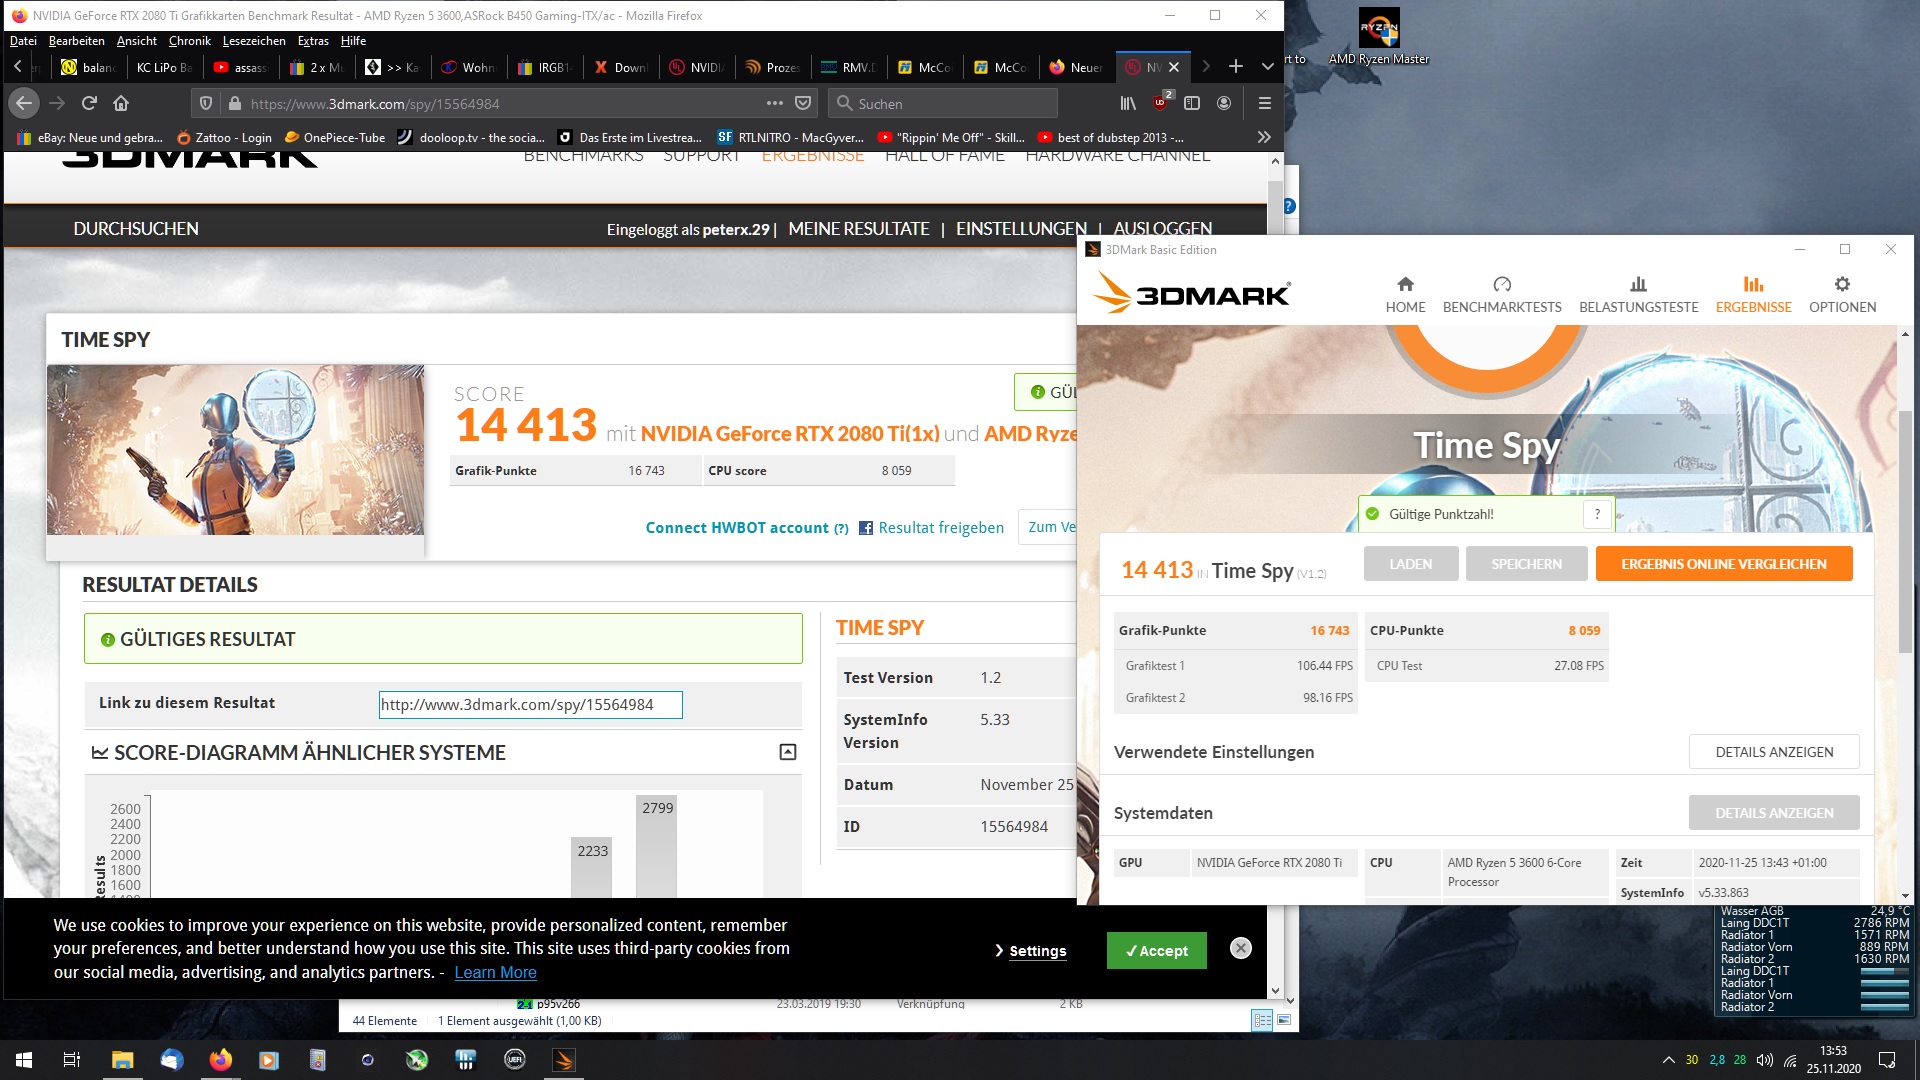Click ERGEBNIS ONLINE VERGLEICHEN button

pyautogui.click(x=1723, y=564)
